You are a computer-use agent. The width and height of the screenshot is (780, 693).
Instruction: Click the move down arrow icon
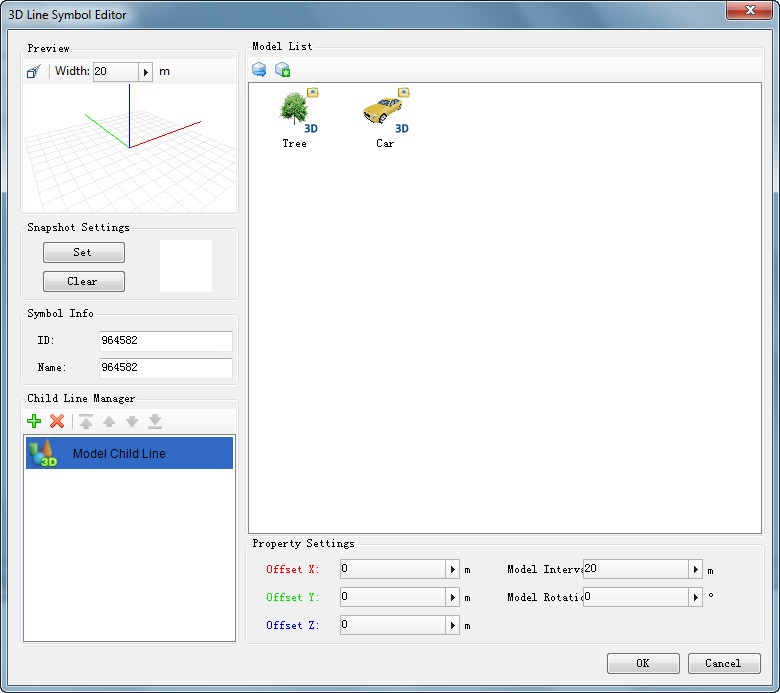click(x=132, y=421)
